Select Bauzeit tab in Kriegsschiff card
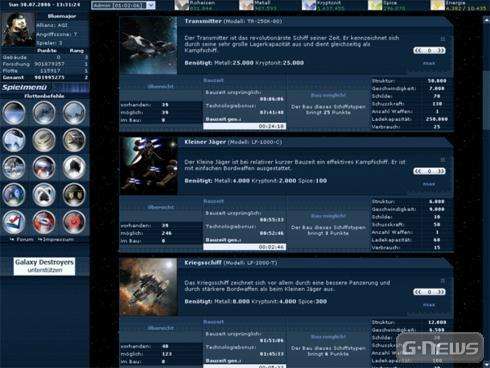The image size is (490, 368). point(213,322)
